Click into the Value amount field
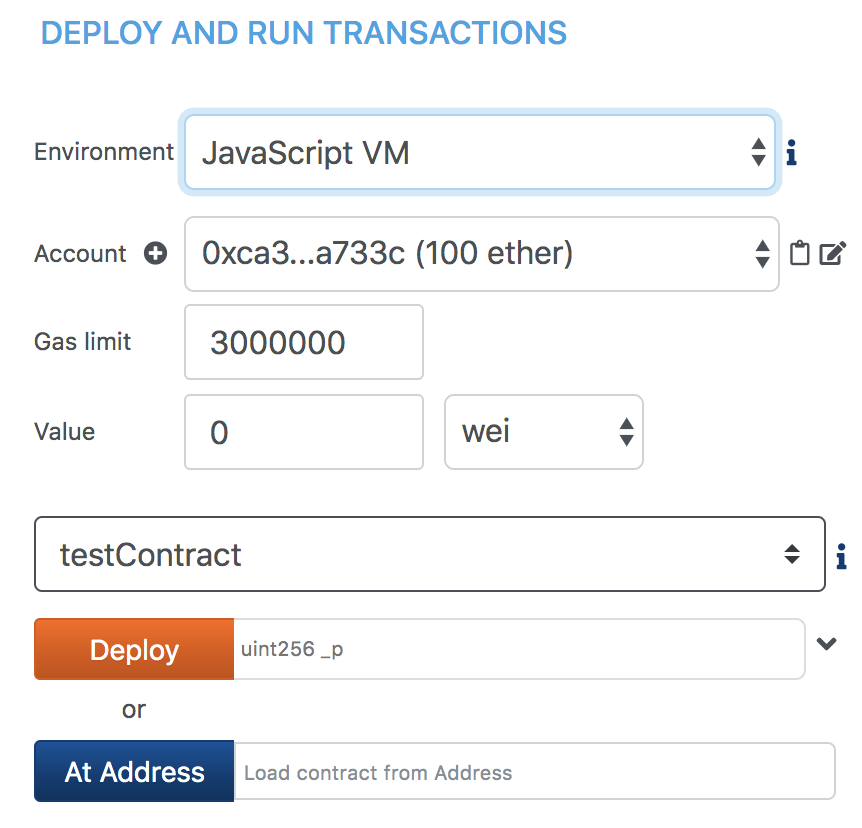 point(304,432)
